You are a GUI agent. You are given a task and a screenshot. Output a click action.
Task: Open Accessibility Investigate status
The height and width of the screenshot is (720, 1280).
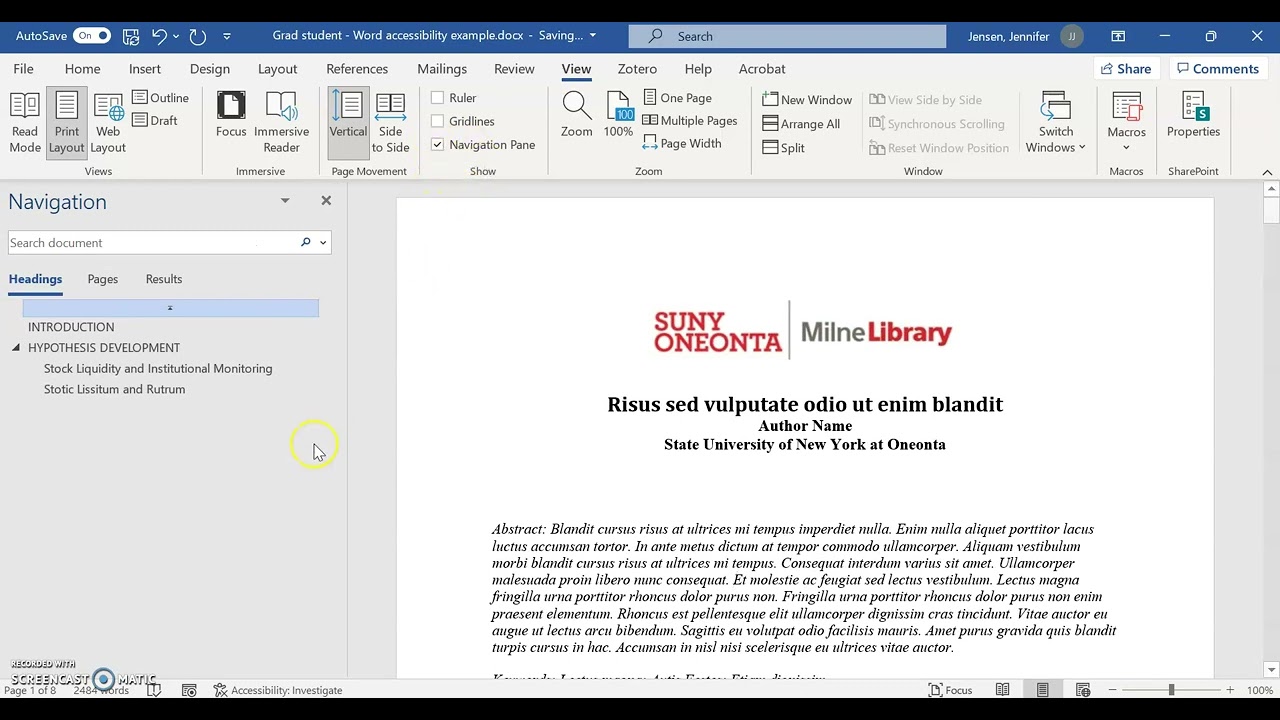point(277,690)
